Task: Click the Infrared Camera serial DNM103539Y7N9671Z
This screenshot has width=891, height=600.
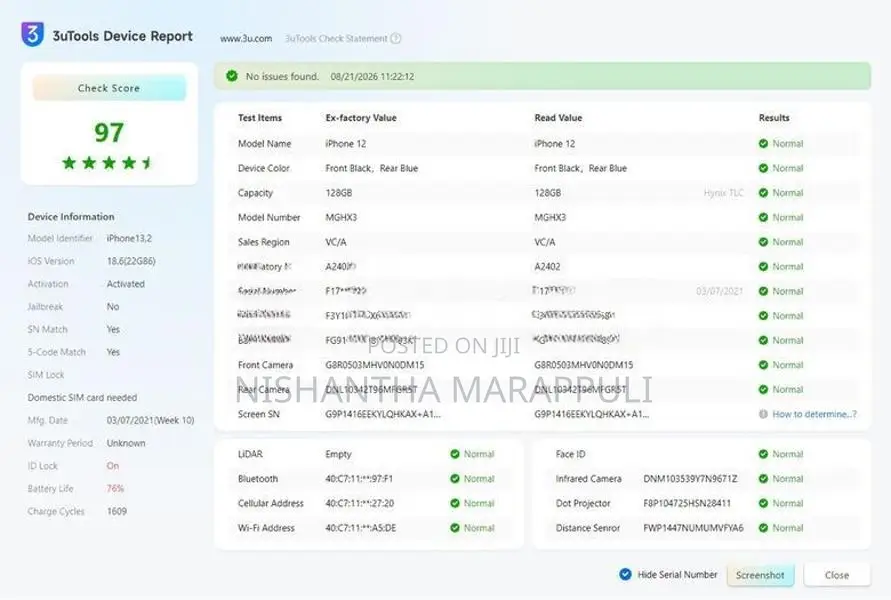Action: click(690, 479)
